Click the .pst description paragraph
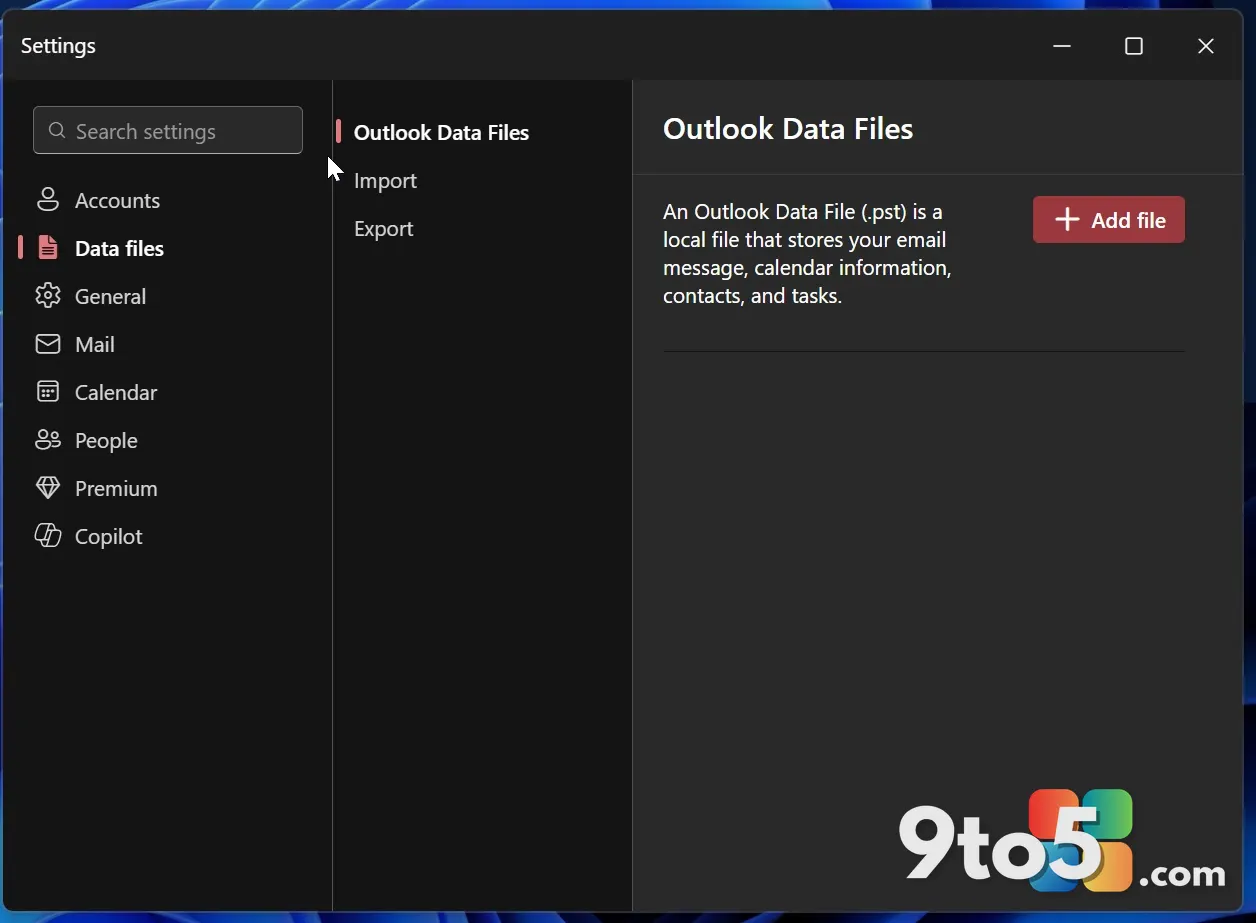The image size is (1256, 923). pyautogui.click(x=807, y=254)
